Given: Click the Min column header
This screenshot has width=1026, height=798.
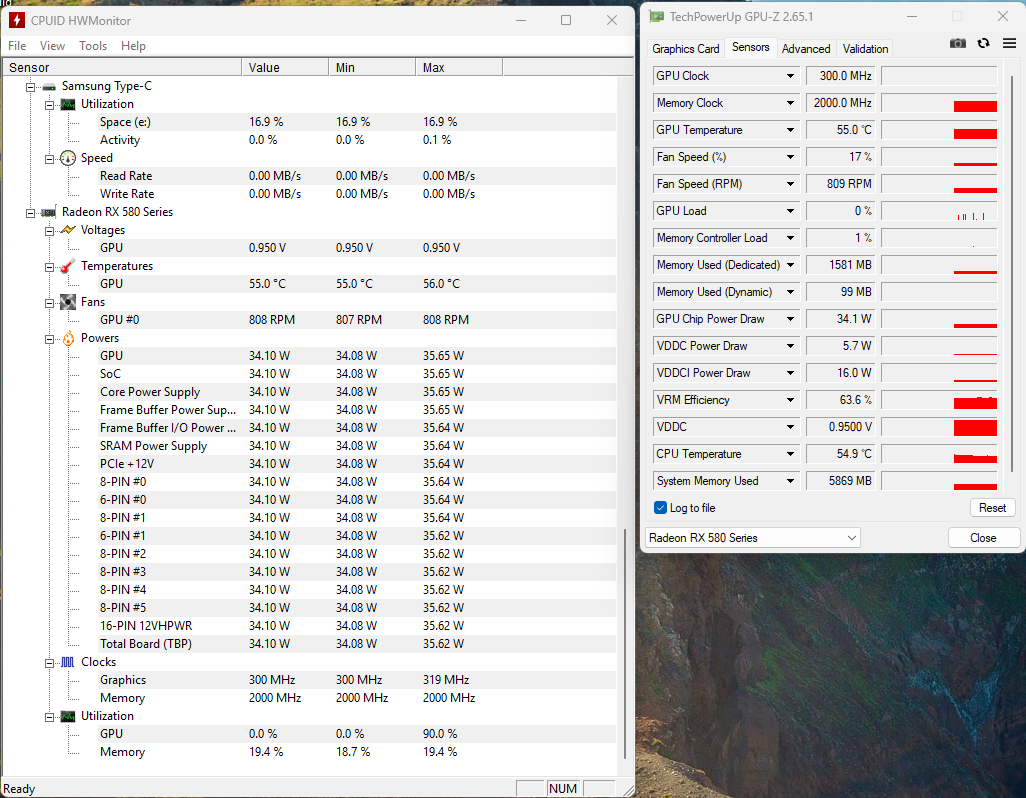Looking at the screenshot, I should [372, 67].
